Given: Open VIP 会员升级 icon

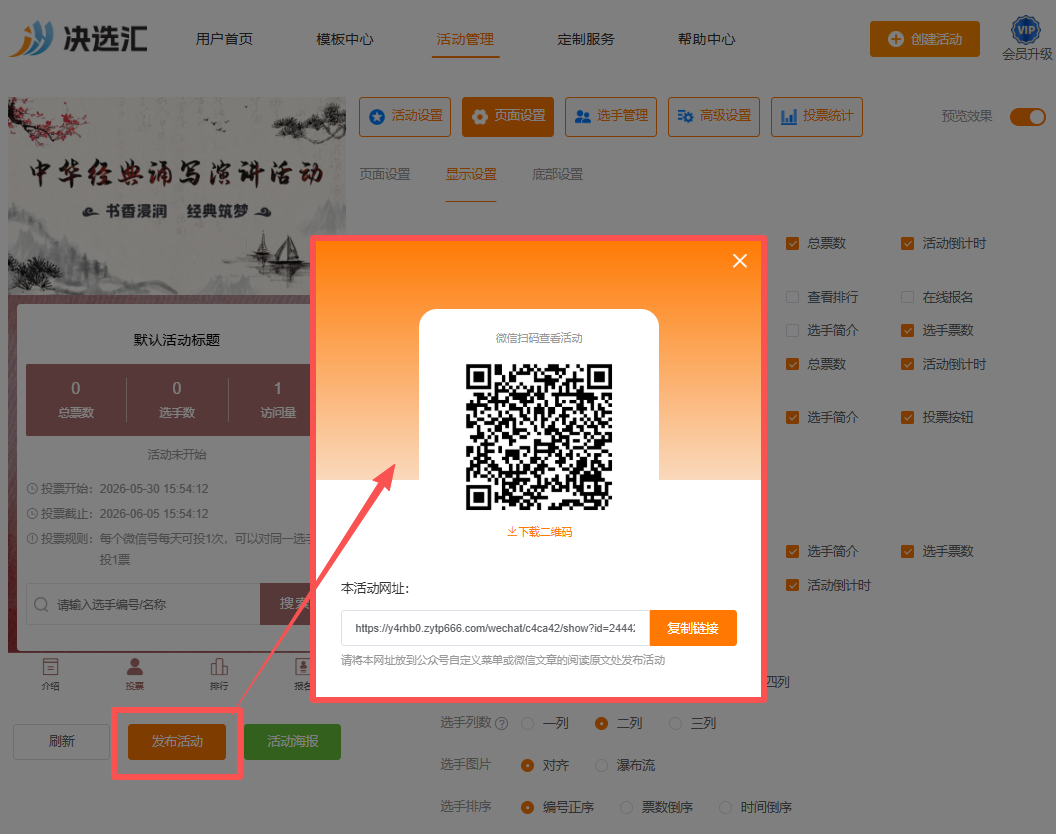Looking at the screenshot, I should (x=1026, y=38).
